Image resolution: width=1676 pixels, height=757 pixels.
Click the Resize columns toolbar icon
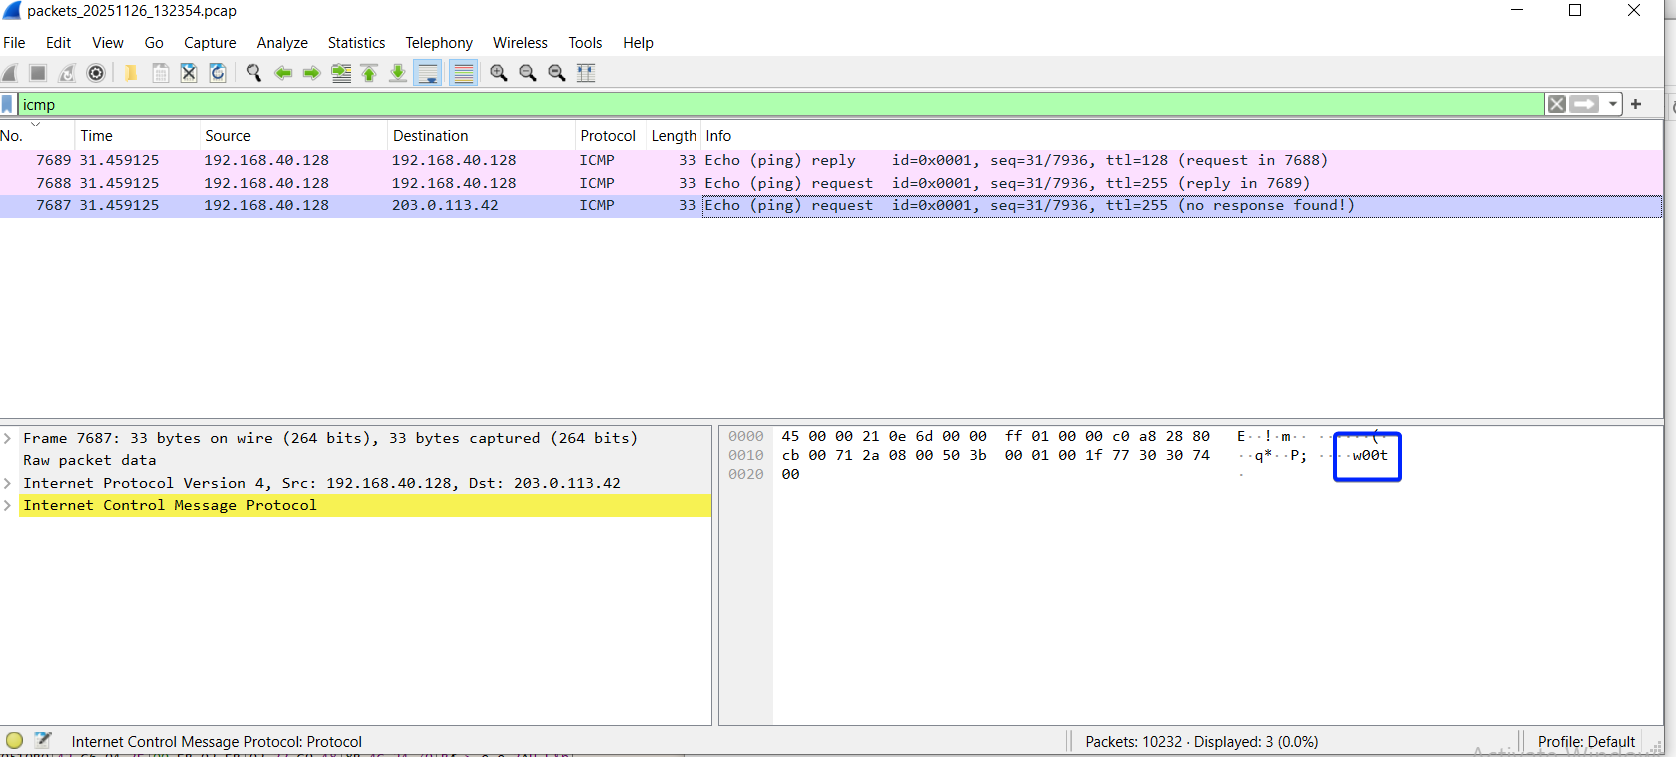point(586,73)
